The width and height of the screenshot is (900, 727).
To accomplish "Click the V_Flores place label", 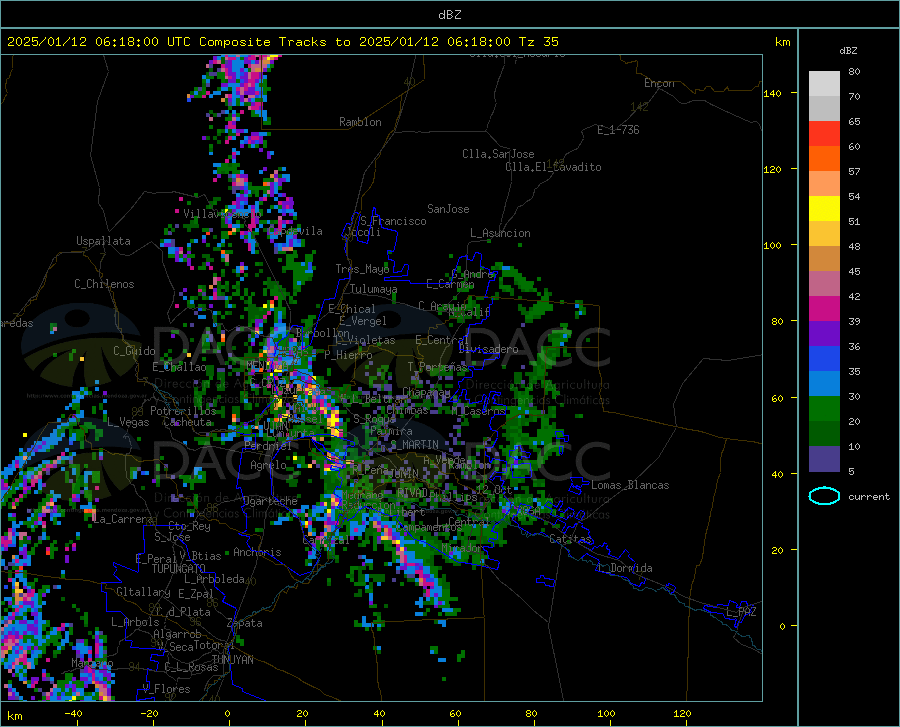I will tap(166, 689).
